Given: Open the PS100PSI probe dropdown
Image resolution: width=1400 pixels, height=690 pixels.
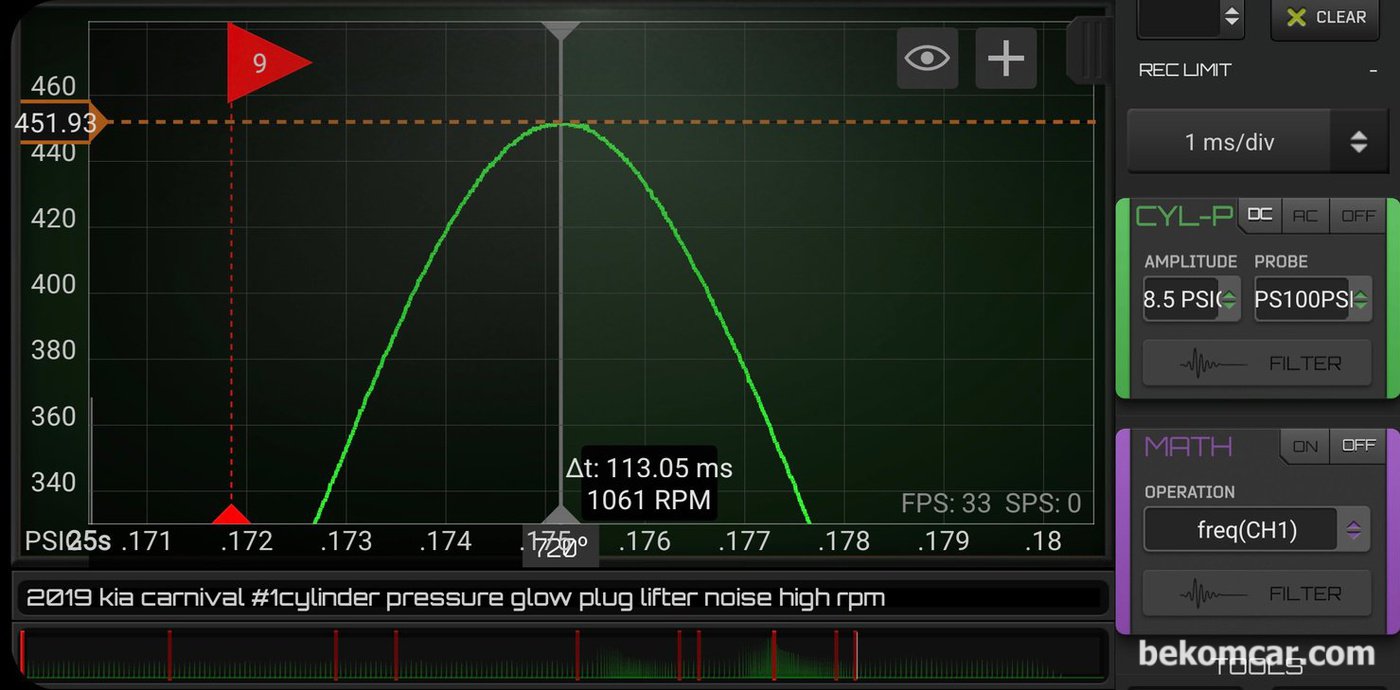Looking at the screenshot, I should click(1313, 299).
